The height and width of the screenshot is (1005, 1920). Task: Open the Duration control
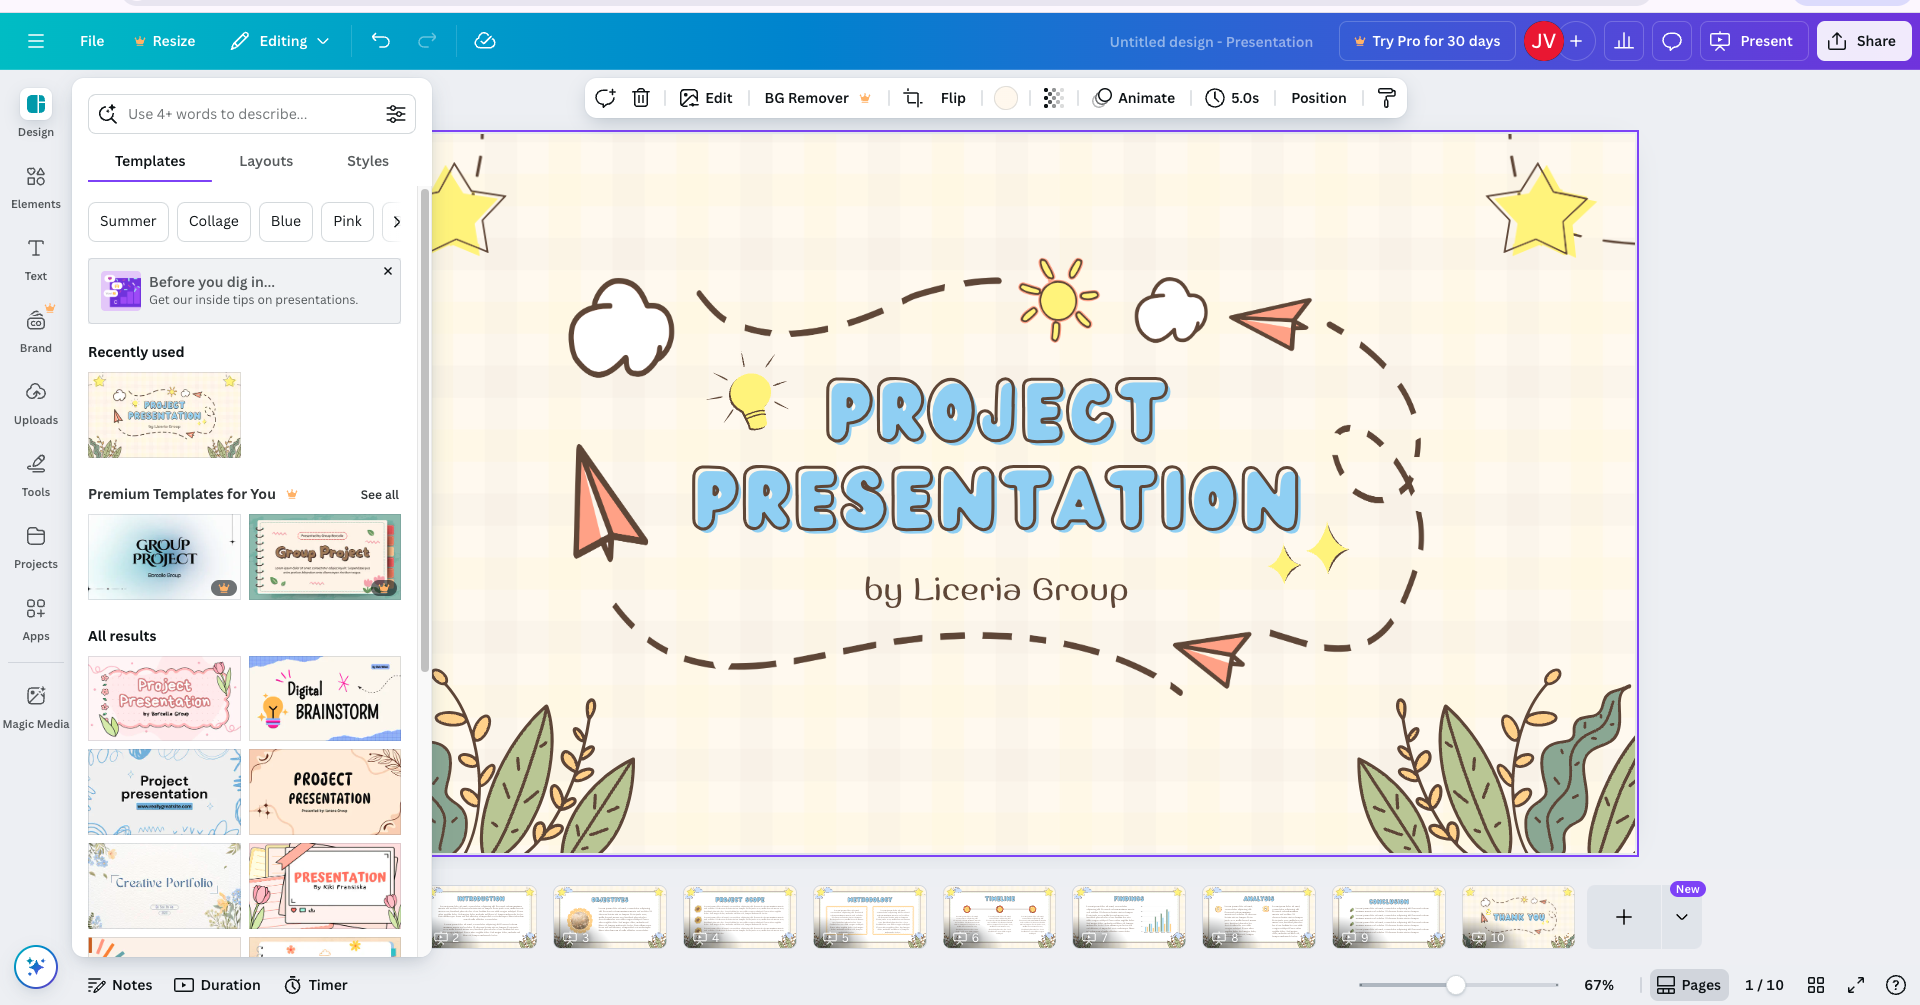tap(217, 985)
